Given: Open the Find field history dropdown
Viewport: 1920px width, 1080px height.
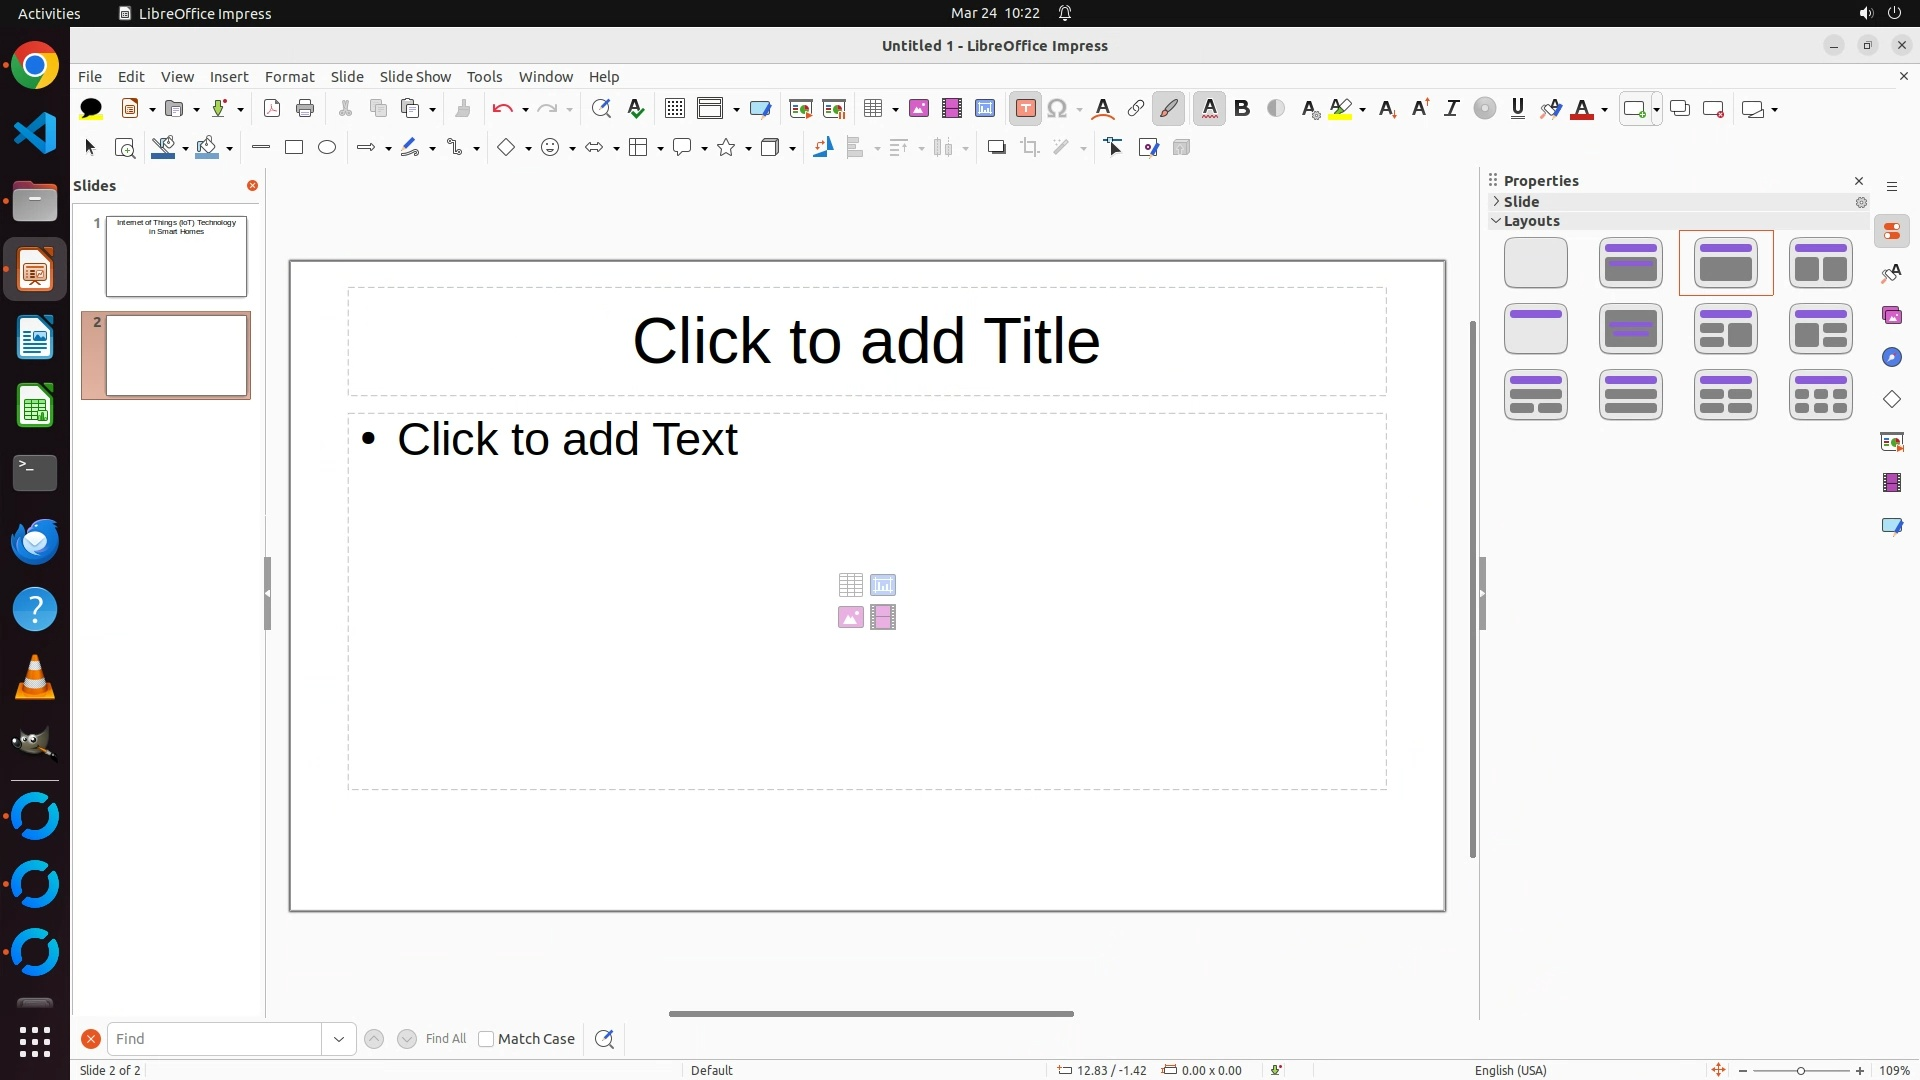Looking at the screenshot, I should click(x=338, y=1039).
